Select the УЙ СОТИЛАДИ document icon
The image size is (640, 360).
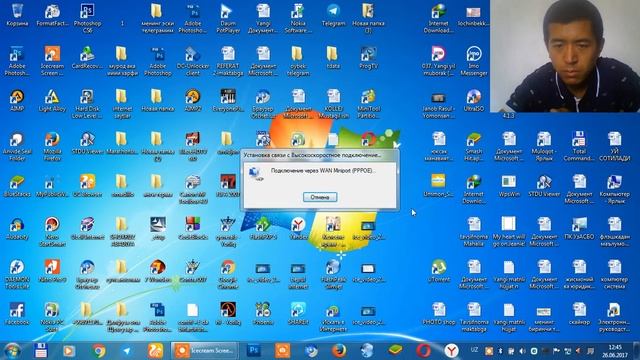pyautogui.click(x=614, y=146)
